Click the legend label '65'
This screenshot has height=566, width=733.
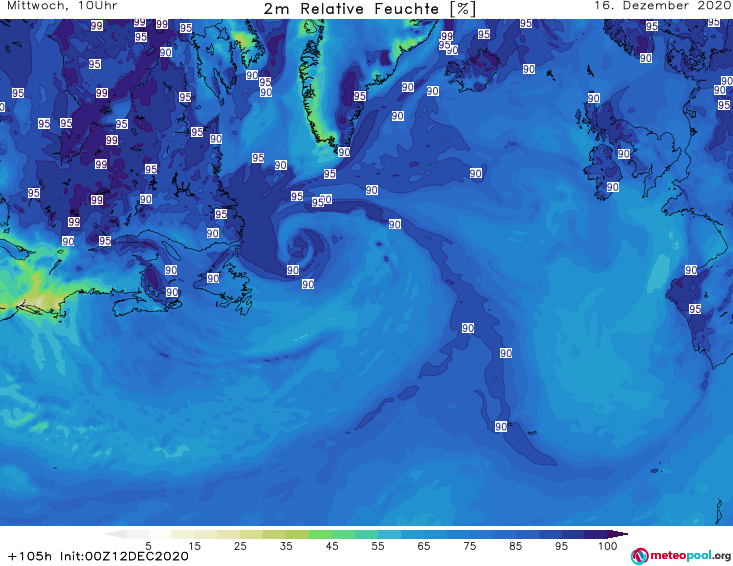click(x=424, y=546)
